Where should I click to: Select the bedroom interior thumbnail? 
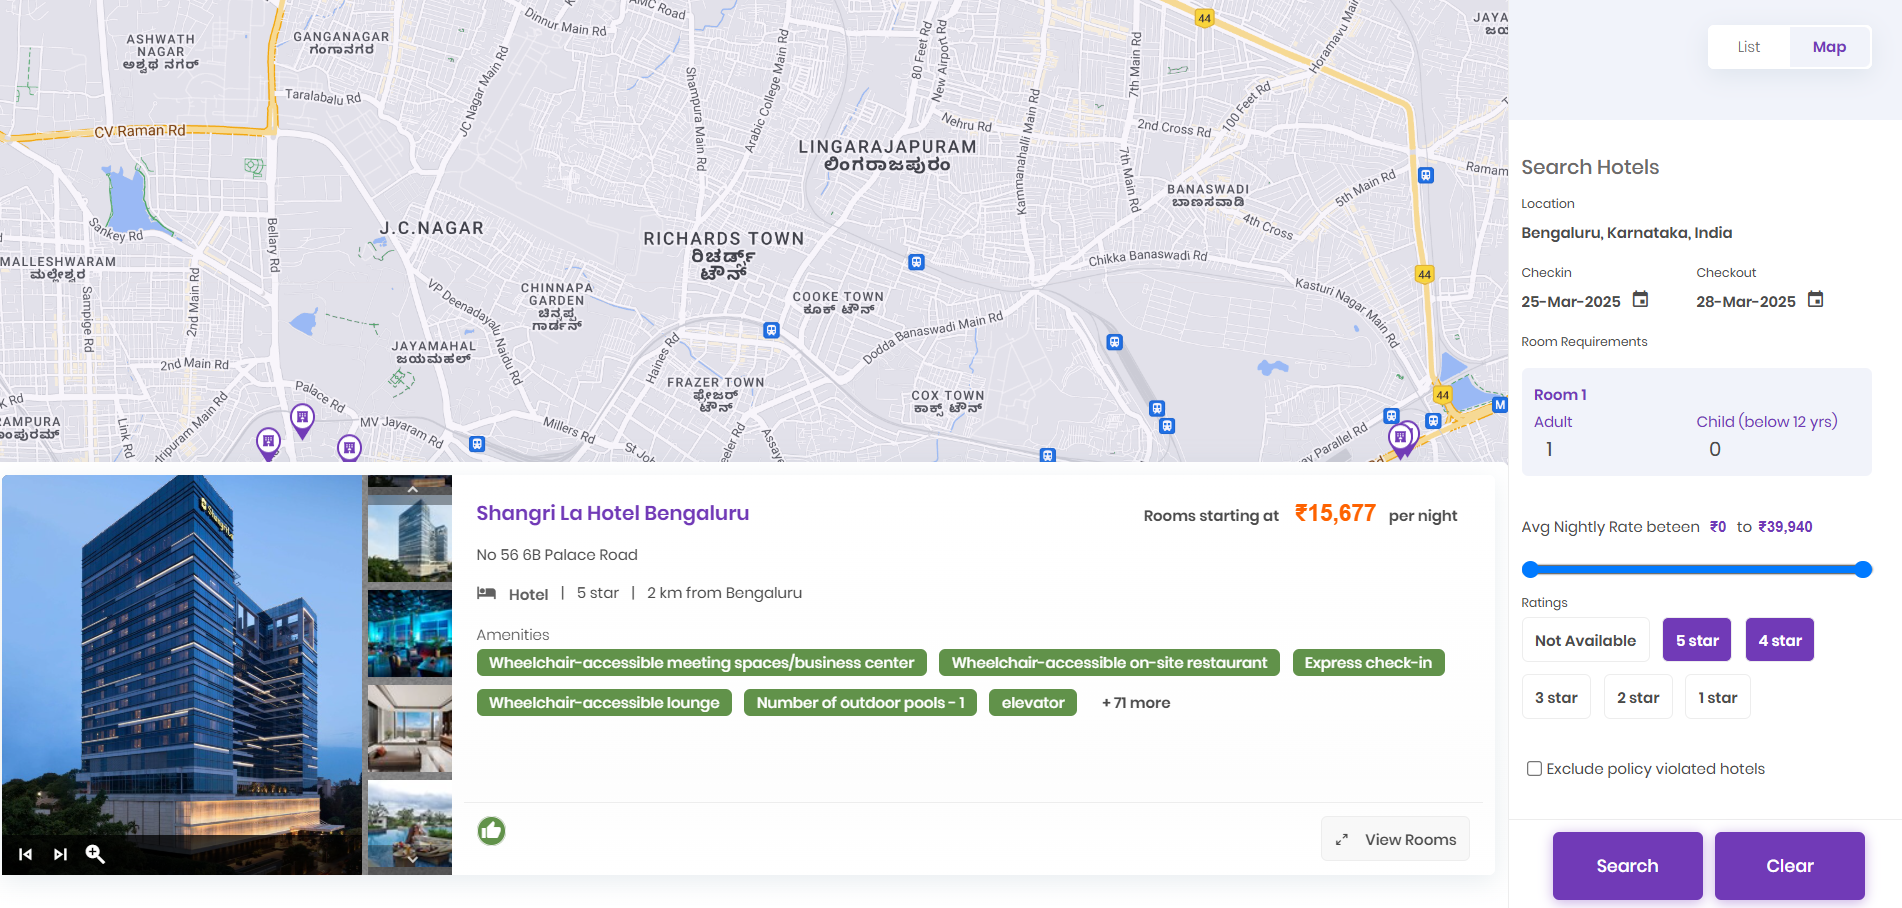point(410,729)
